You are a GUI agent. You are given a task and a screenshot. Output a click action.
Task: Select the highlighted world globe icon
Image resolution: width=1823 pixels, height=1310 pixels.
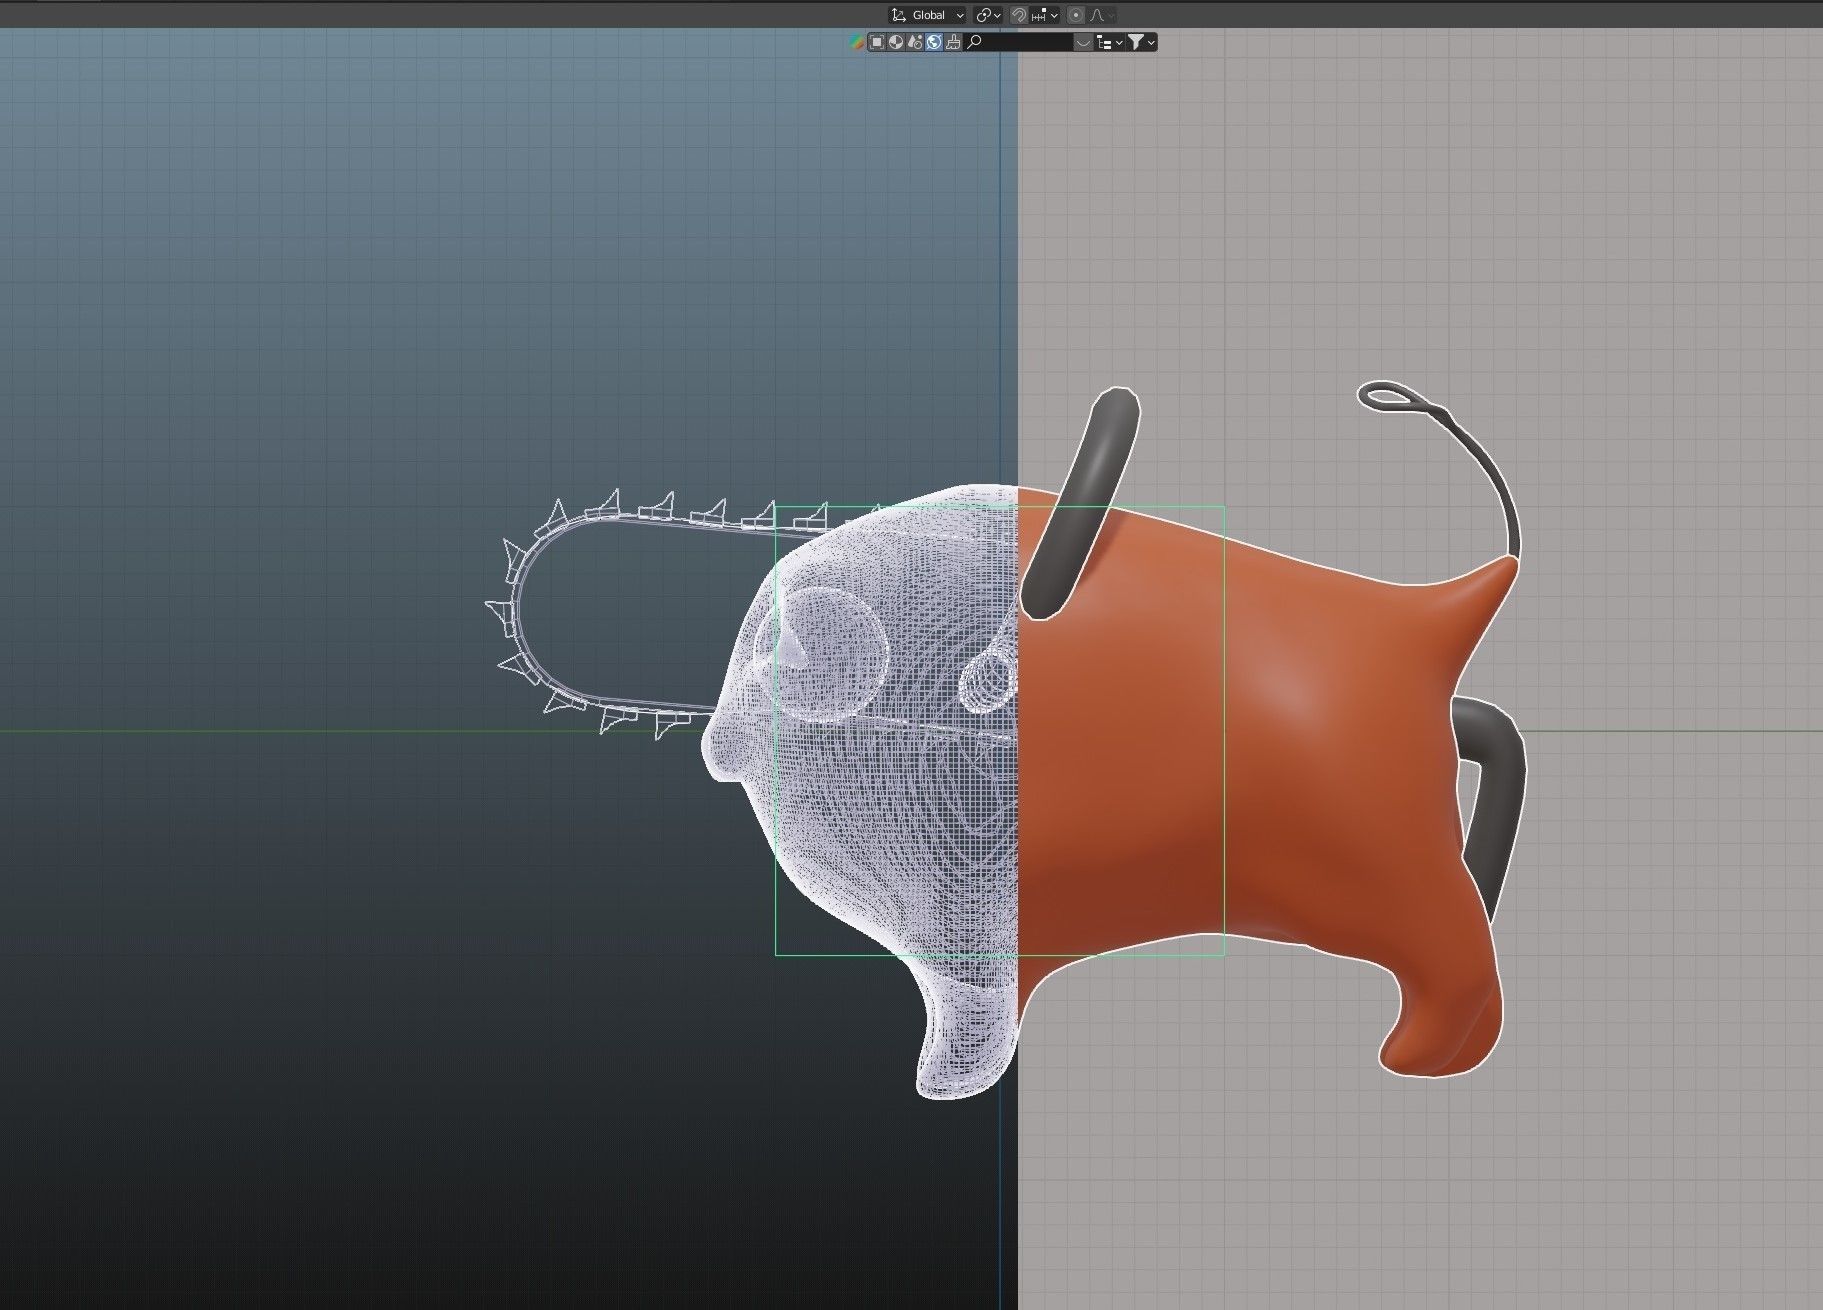coord(934,42)
